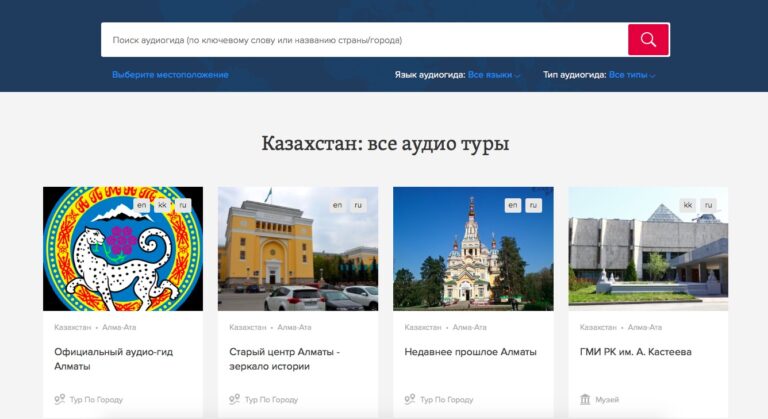Click Казахстан breadcrumb on Официальный аудио-гид card
768x419 pixels.
tap(72, 327)
